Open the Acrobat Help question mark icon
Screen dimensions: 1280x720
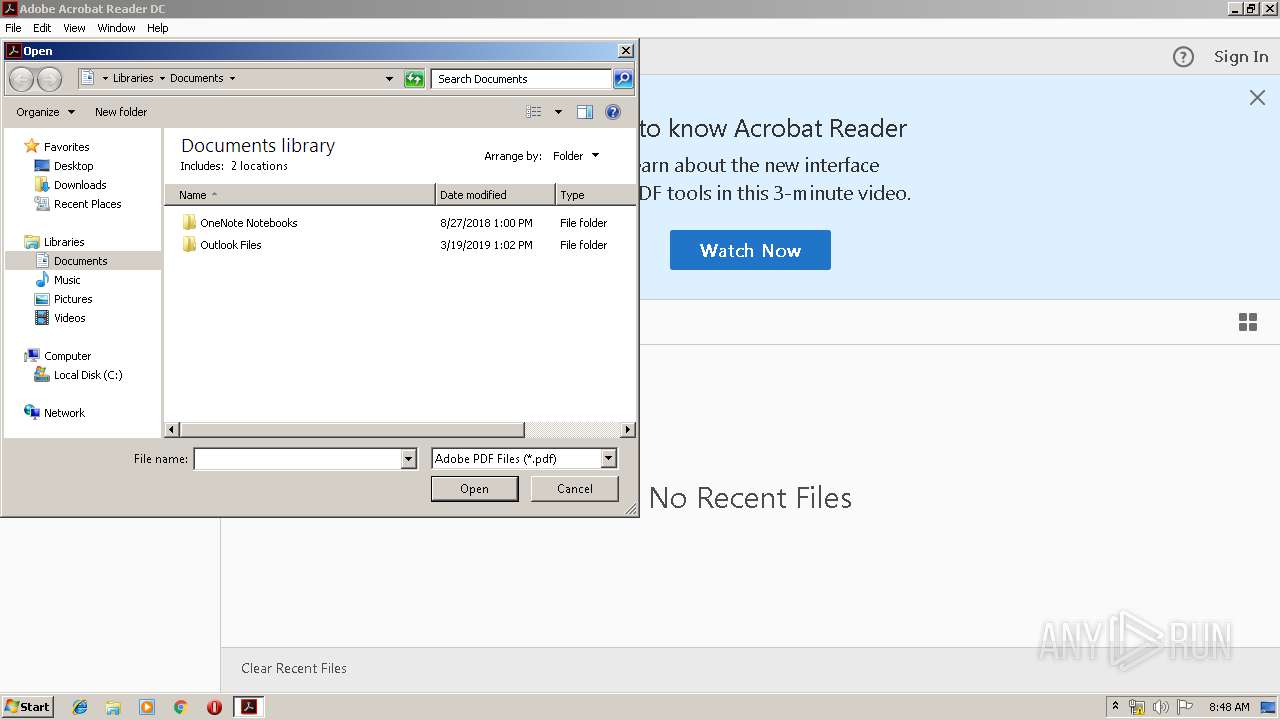pos(1183,57)
